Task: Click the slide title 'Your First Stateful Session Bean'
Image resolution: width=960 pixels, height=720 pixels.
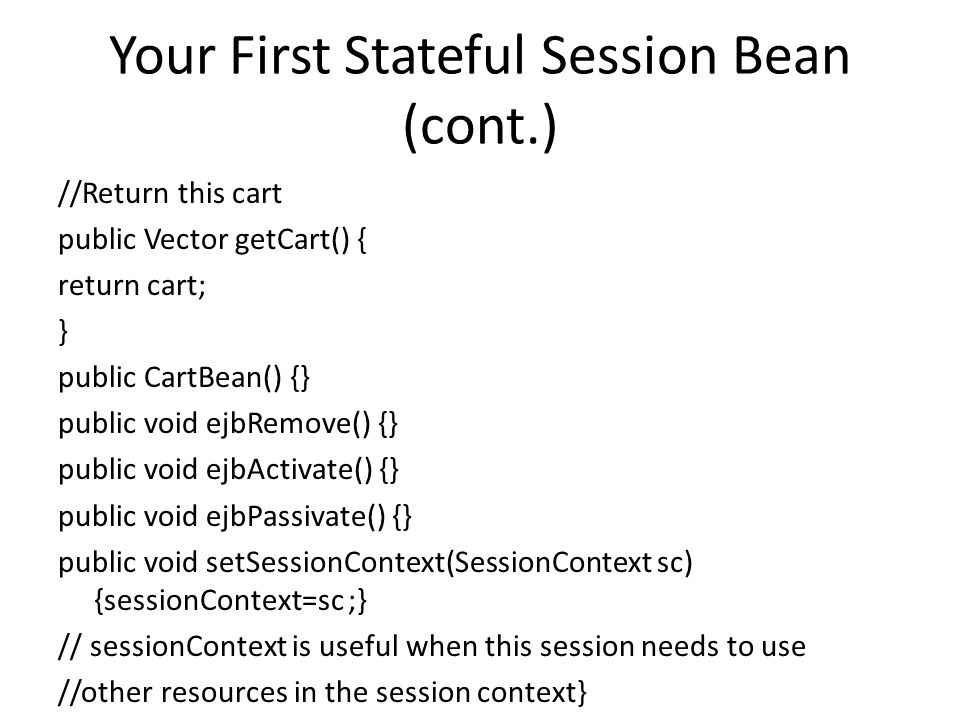Action: point(479,56)
